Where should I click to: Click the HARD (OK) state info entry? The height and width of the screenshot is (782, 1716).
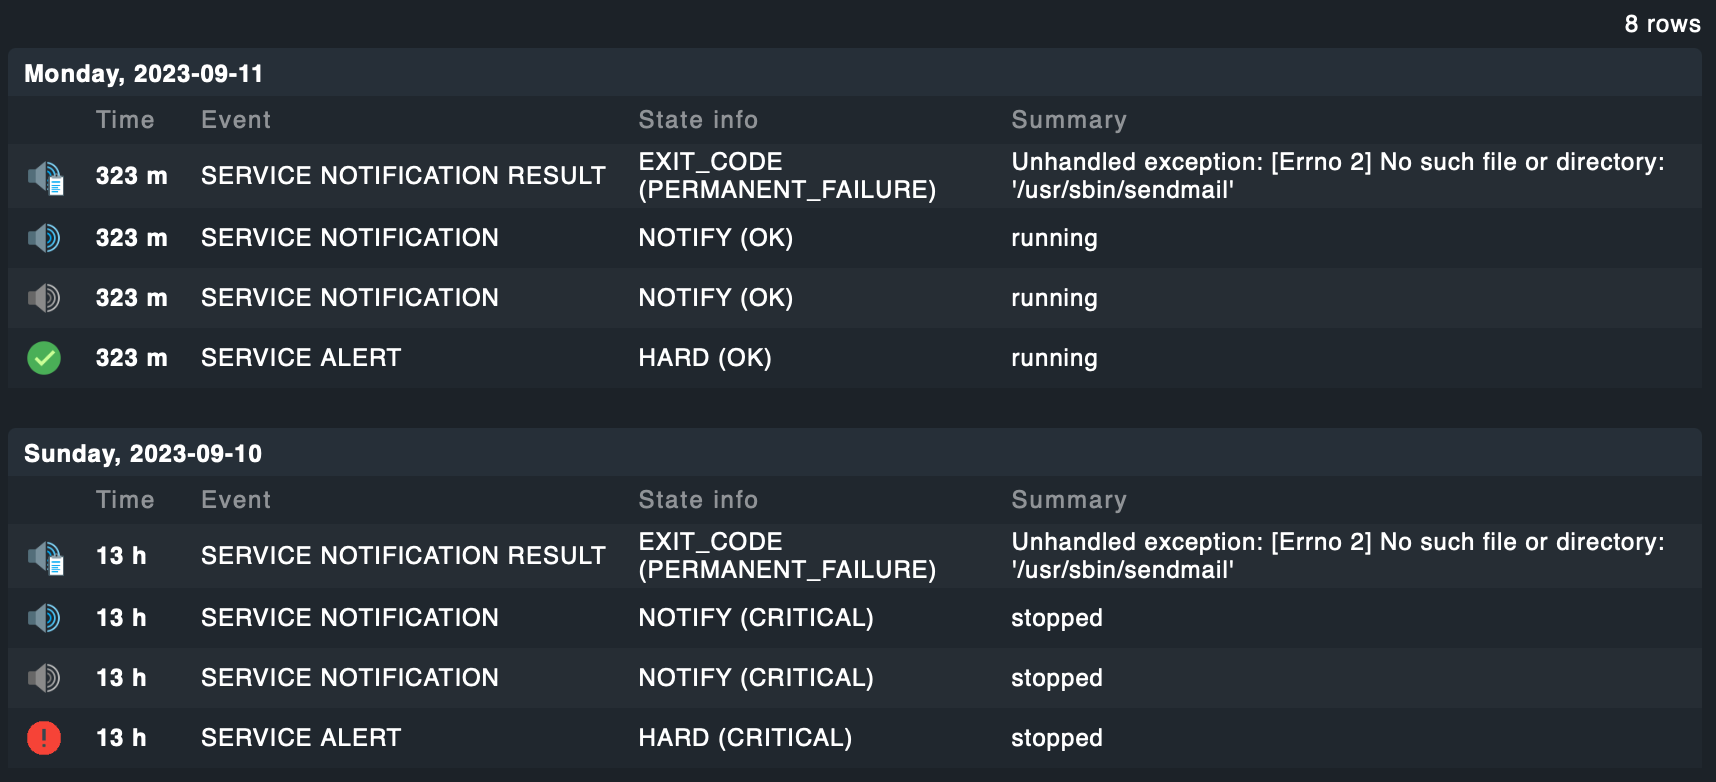tap(705, 358)
